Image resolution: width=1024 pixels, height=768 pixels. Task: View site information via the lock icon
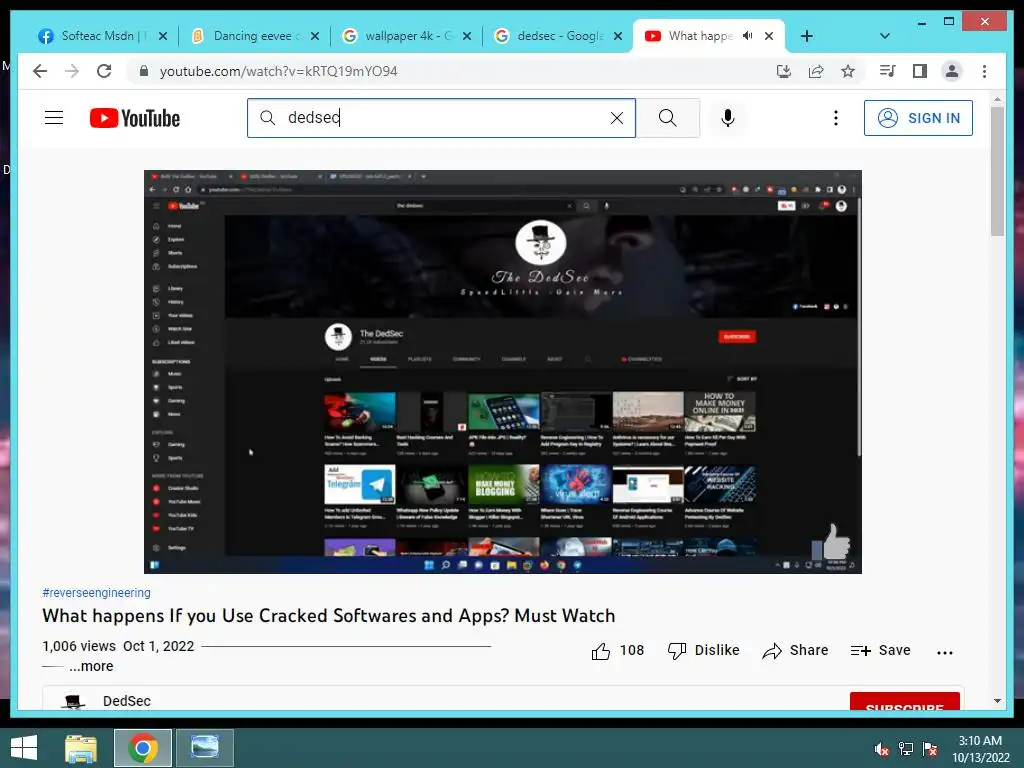[144, 71]
